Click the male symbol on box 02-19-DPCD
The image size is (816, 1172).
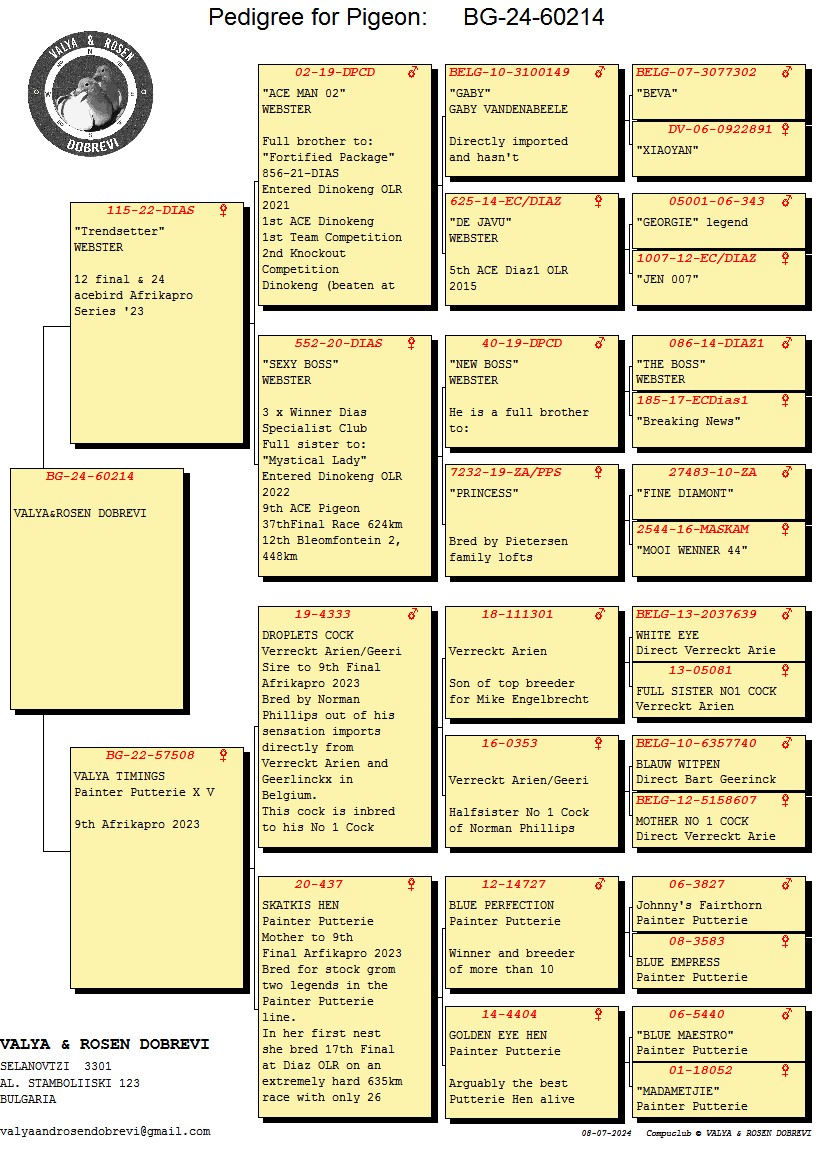pos(412,73)
